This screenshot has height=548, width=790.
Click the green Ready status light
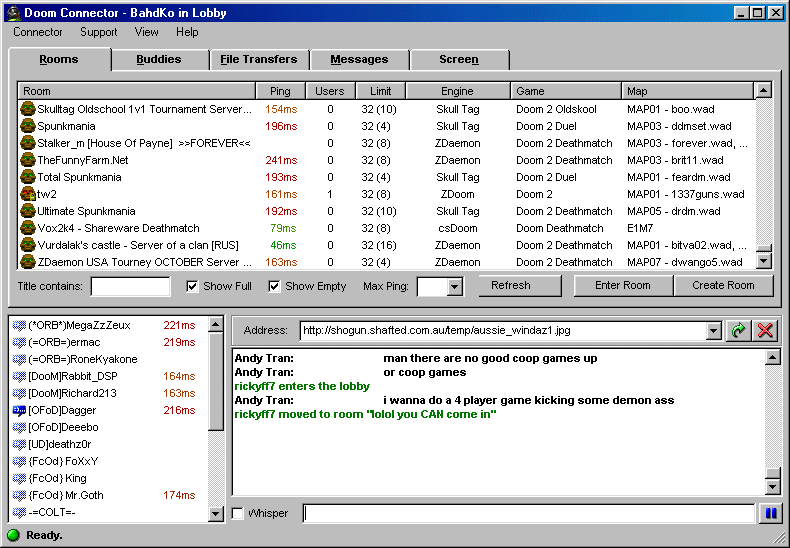click(14, 535)
